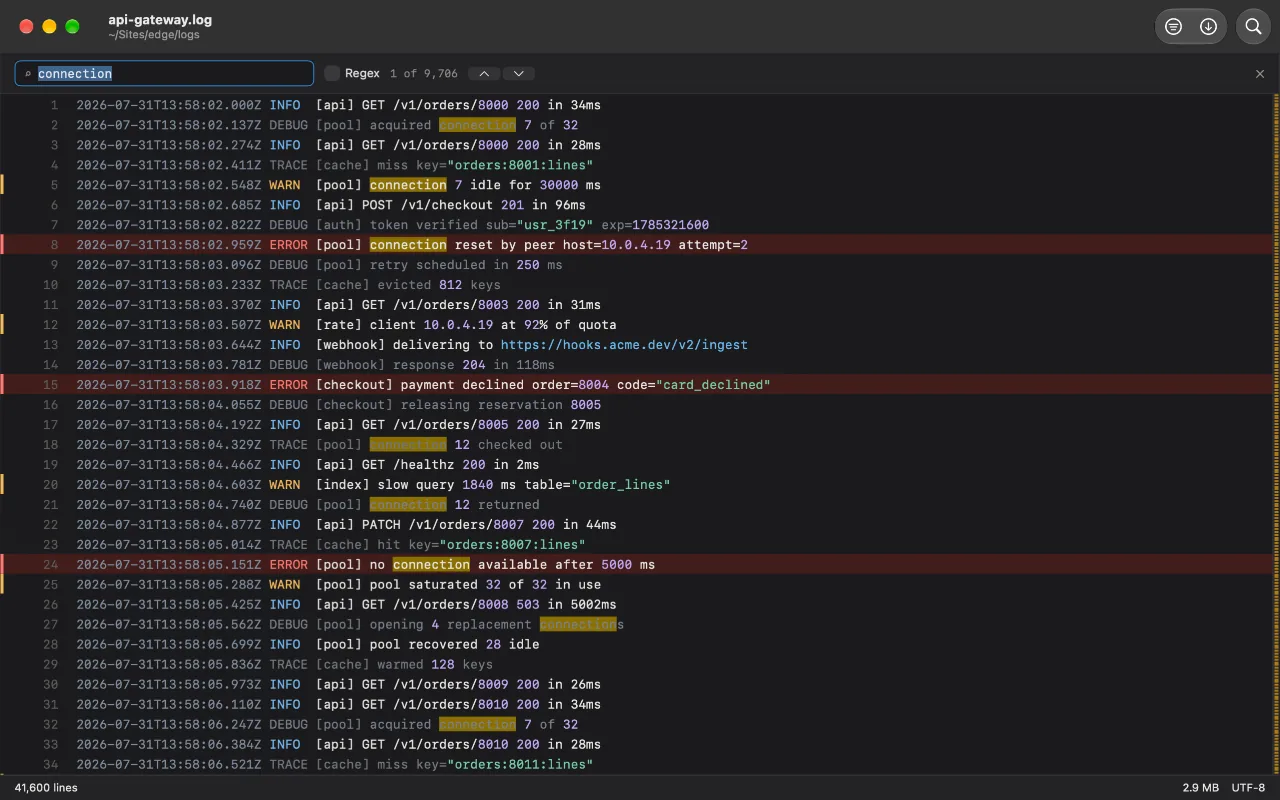The height and width of the screenshot is (800, 1280).
Task: Click 'GET /healthz 200 in 2ms' line
Action: point(640,465)
